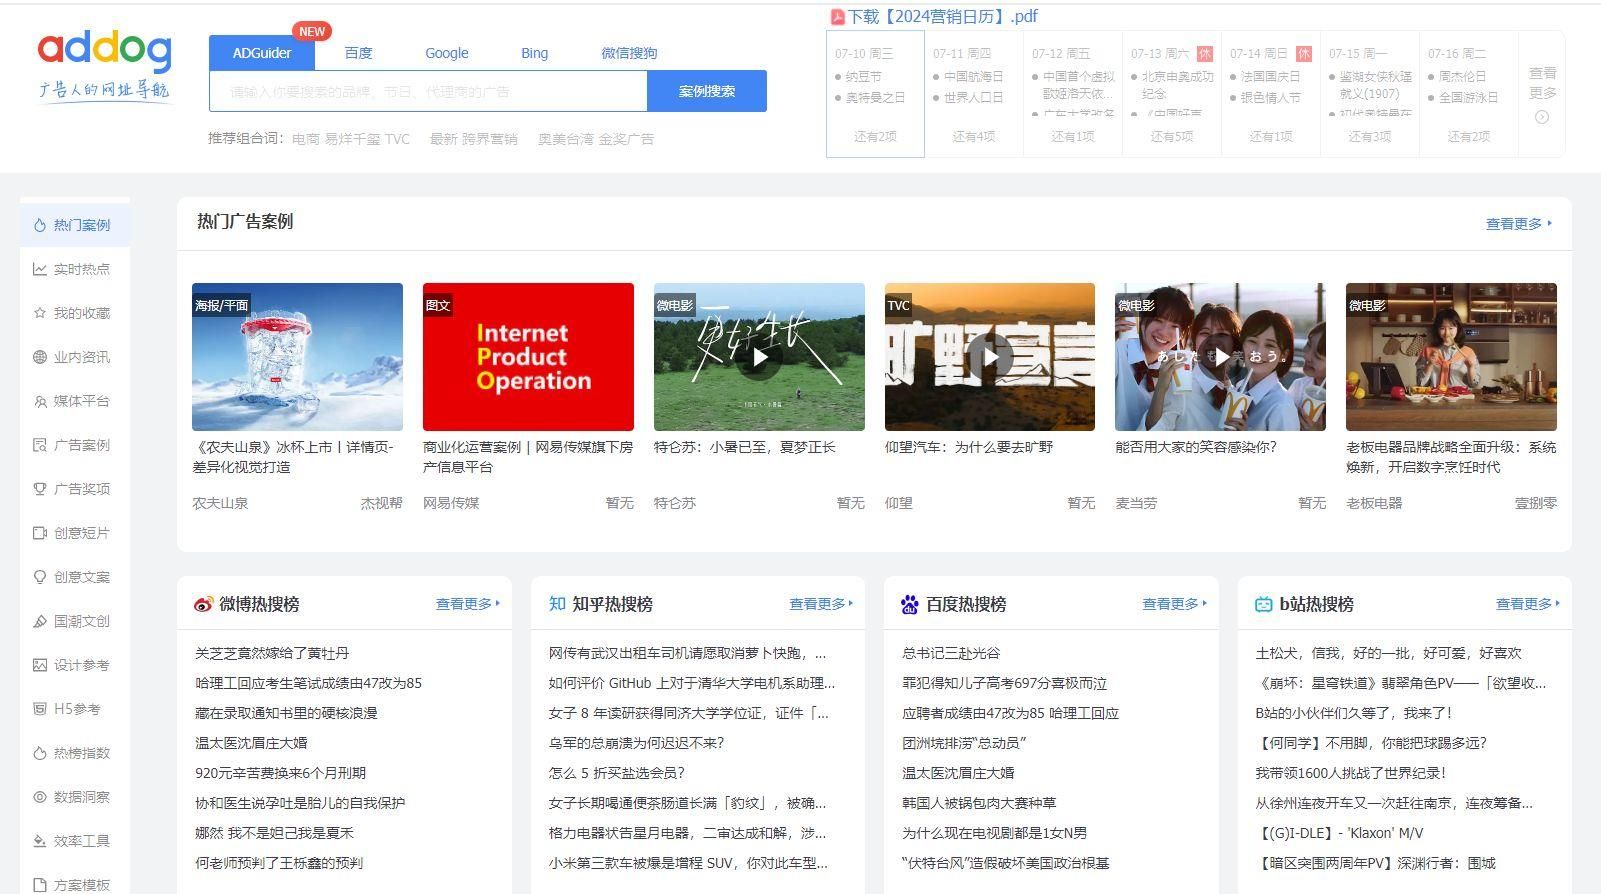Click the 方案模板 document icon

click(x=40, y=885)
